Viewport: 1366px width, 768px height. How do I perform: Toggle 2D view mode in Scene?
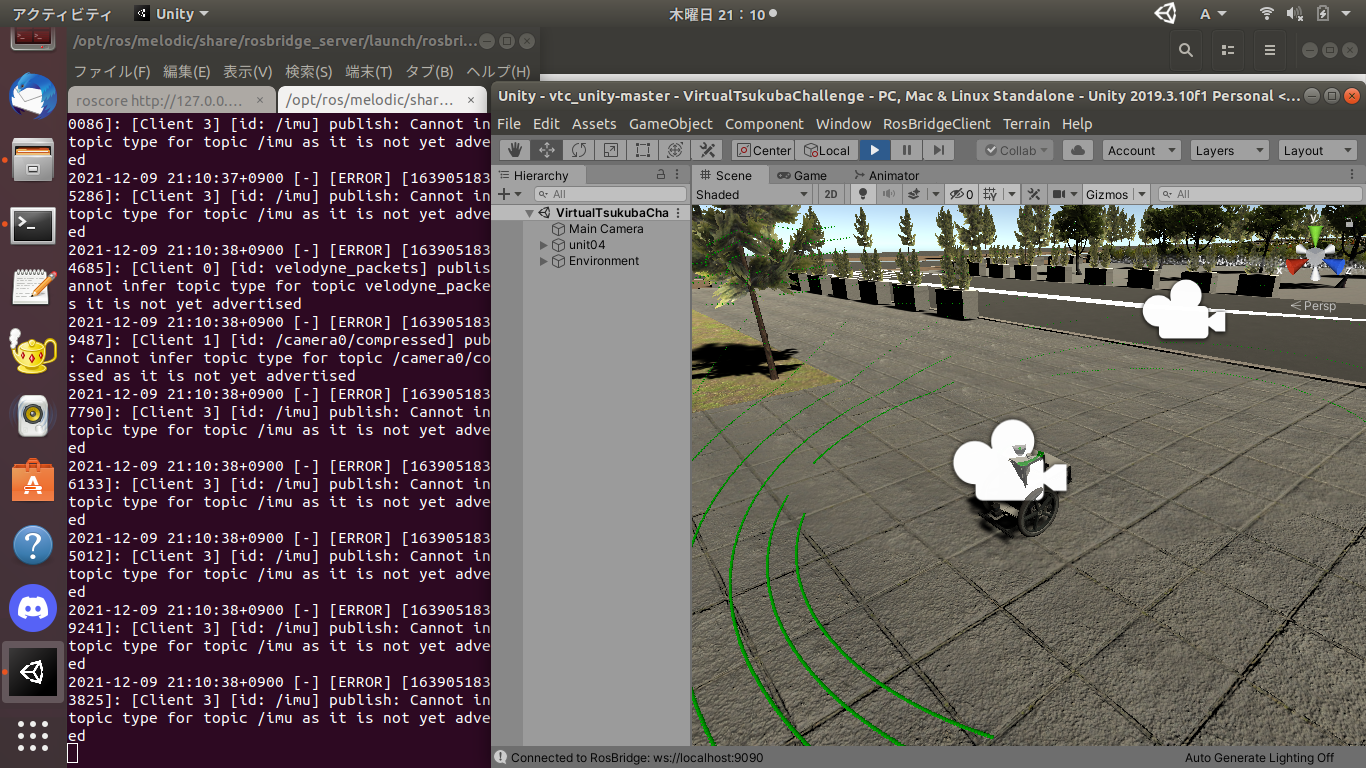coord(831,194)
